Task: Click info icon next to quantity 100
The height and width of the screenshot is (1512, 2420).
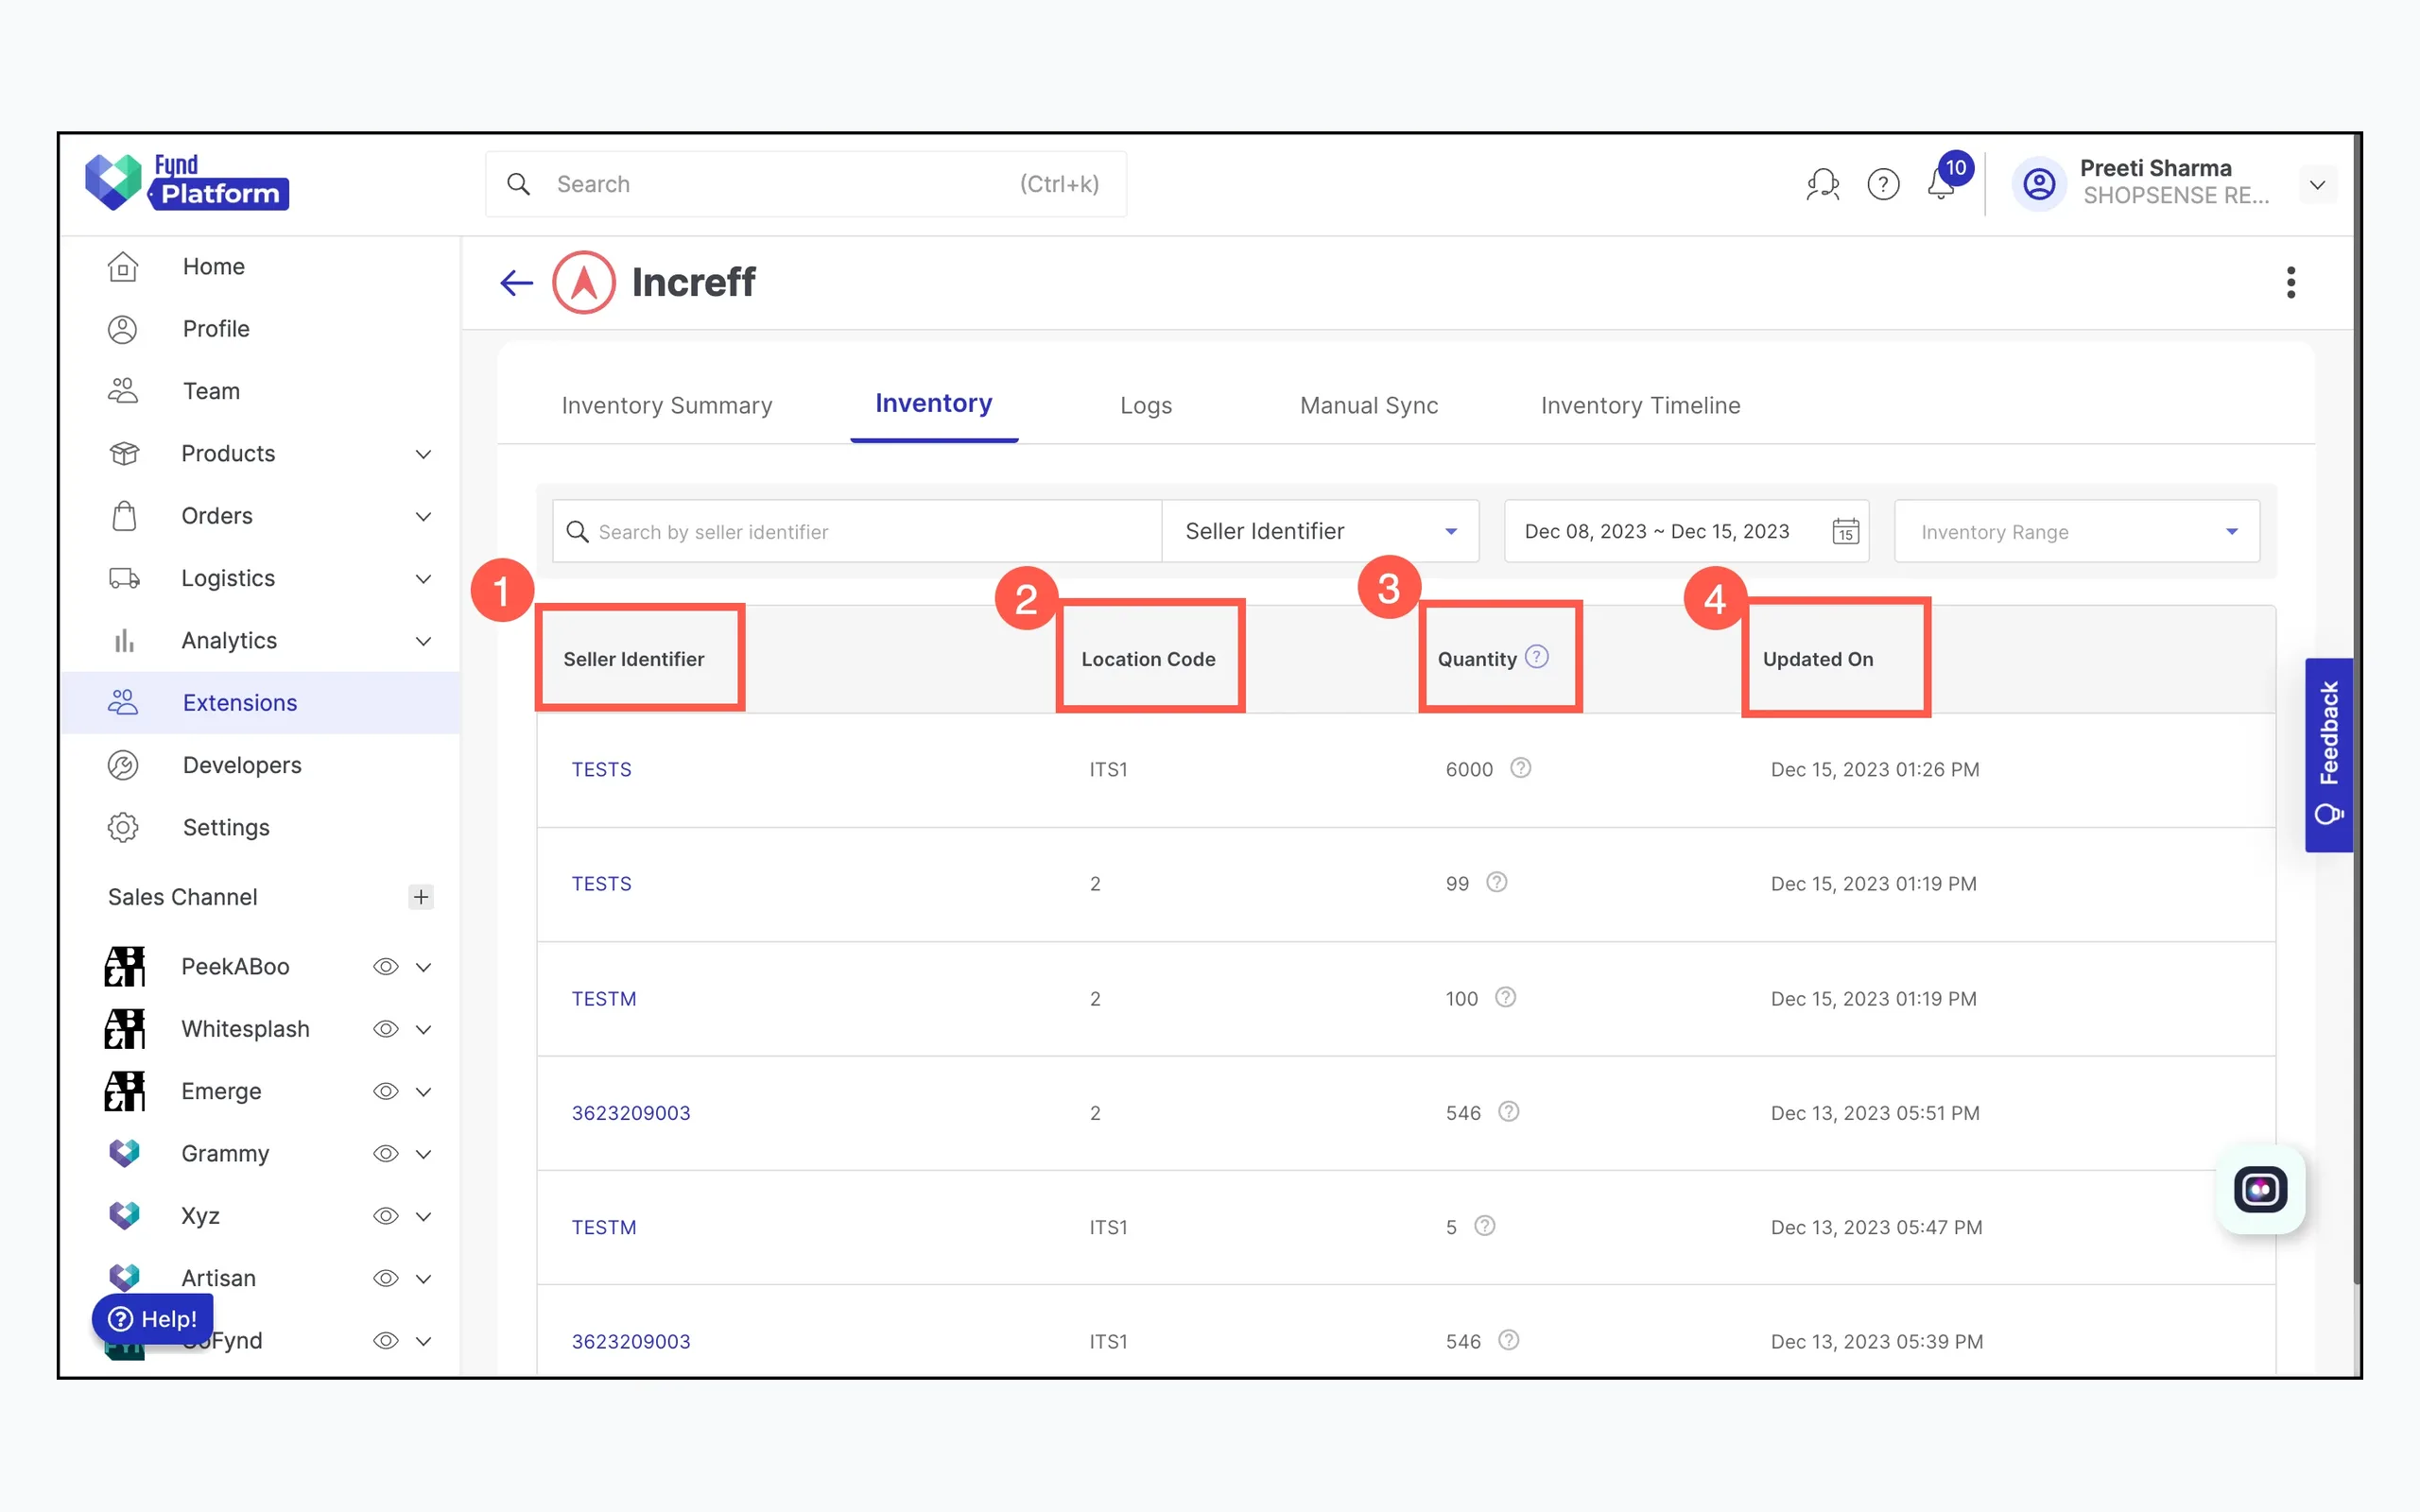Action: 1505,997
